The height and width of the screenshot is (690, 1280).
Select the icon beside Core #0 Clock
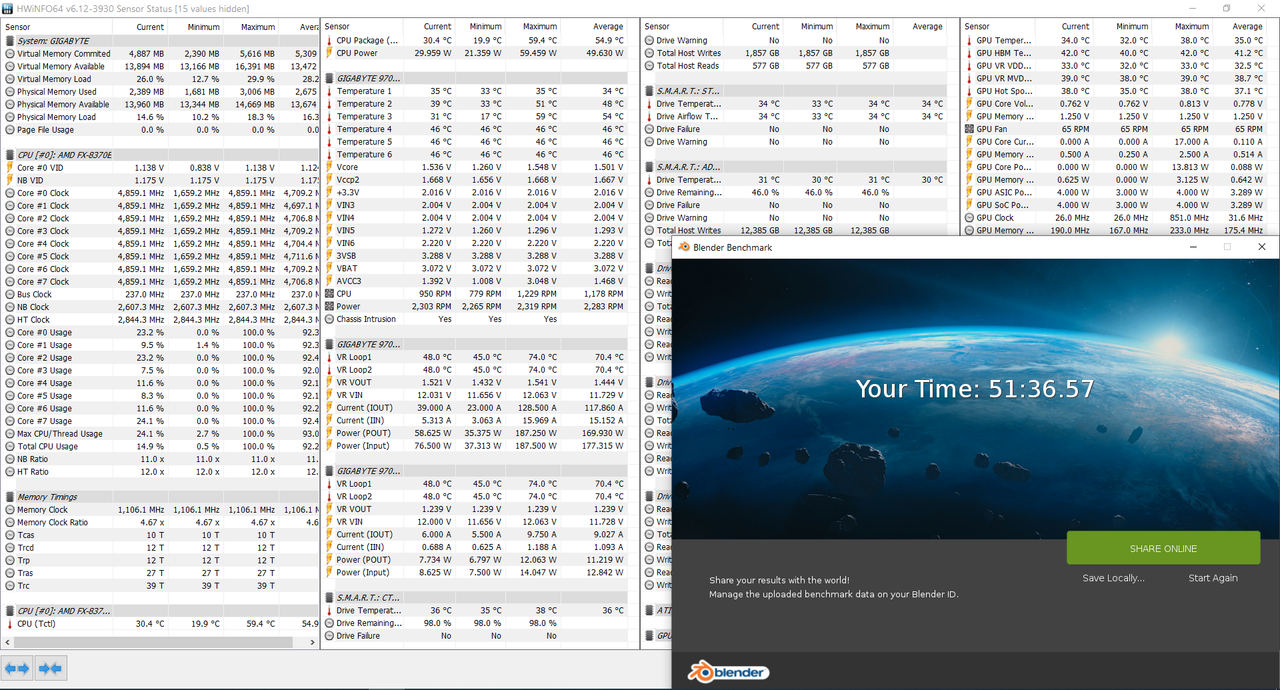10,193
